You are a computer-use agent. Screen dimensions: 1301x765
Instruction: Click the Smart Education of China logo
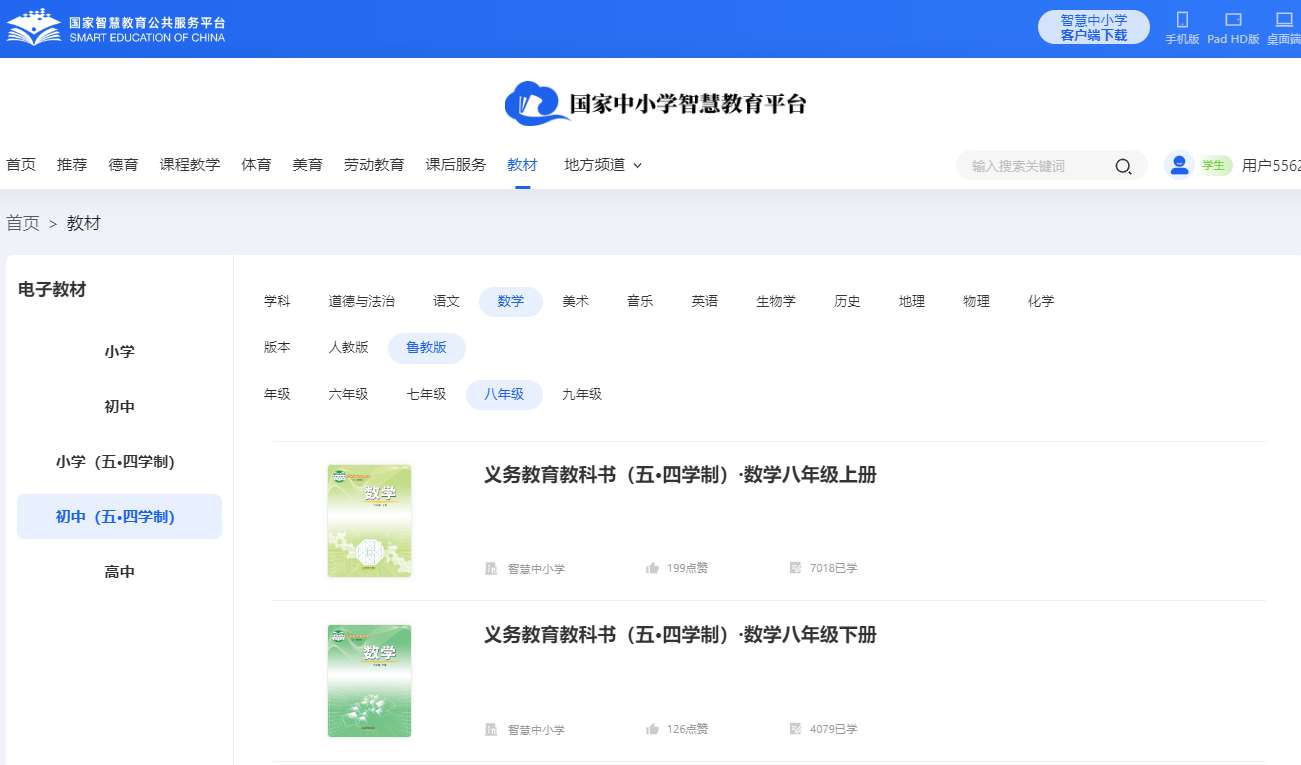click(x=117, y=28)
